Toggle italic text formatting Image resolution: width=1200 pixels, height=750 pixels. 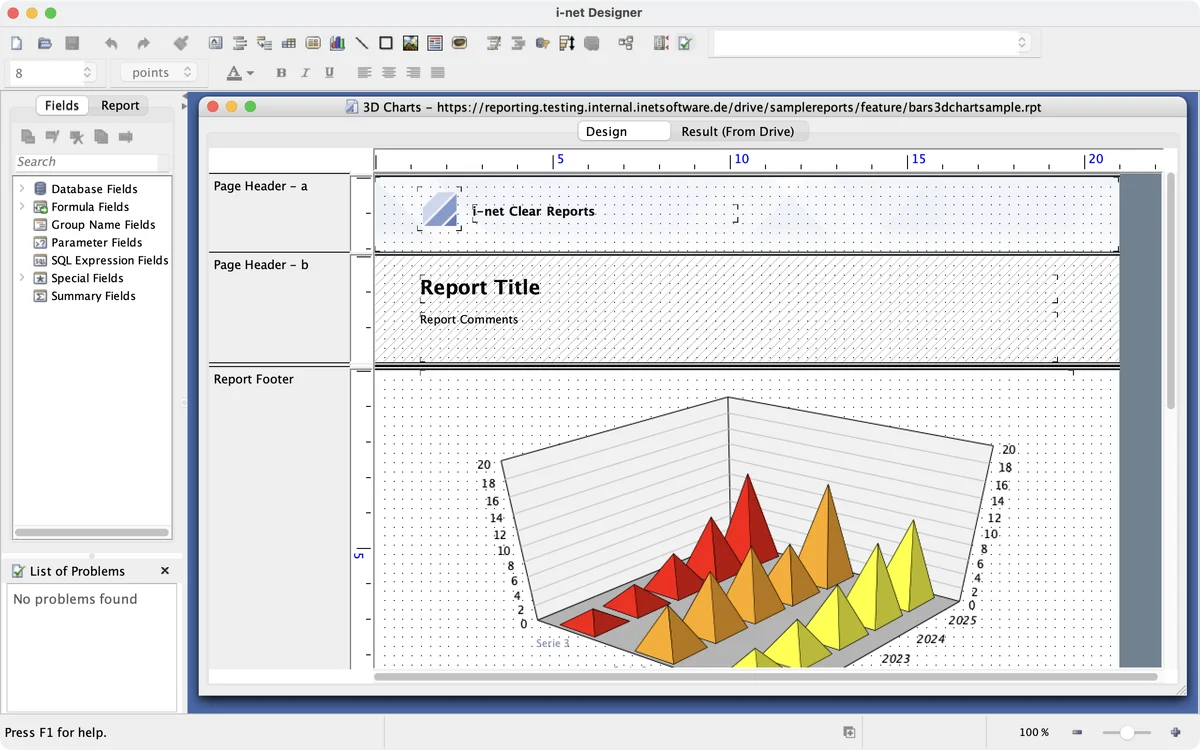305,73
